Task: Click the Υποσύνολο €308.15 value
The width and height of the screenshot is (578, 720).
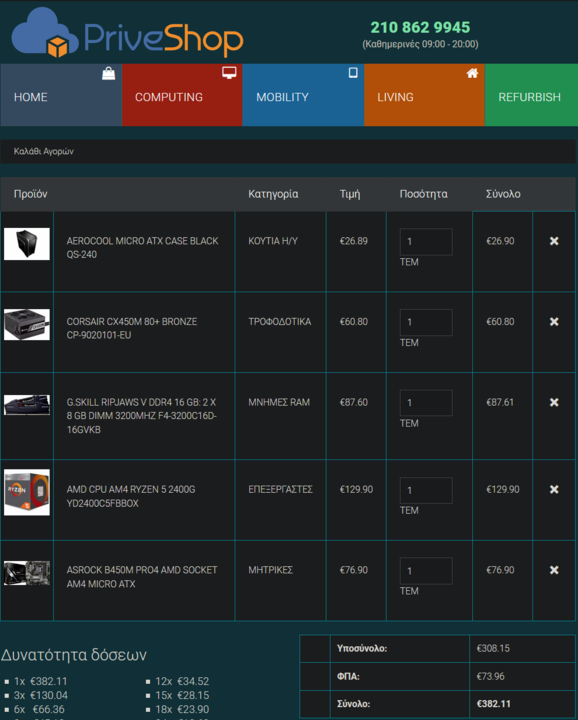Action: [493, 648]
